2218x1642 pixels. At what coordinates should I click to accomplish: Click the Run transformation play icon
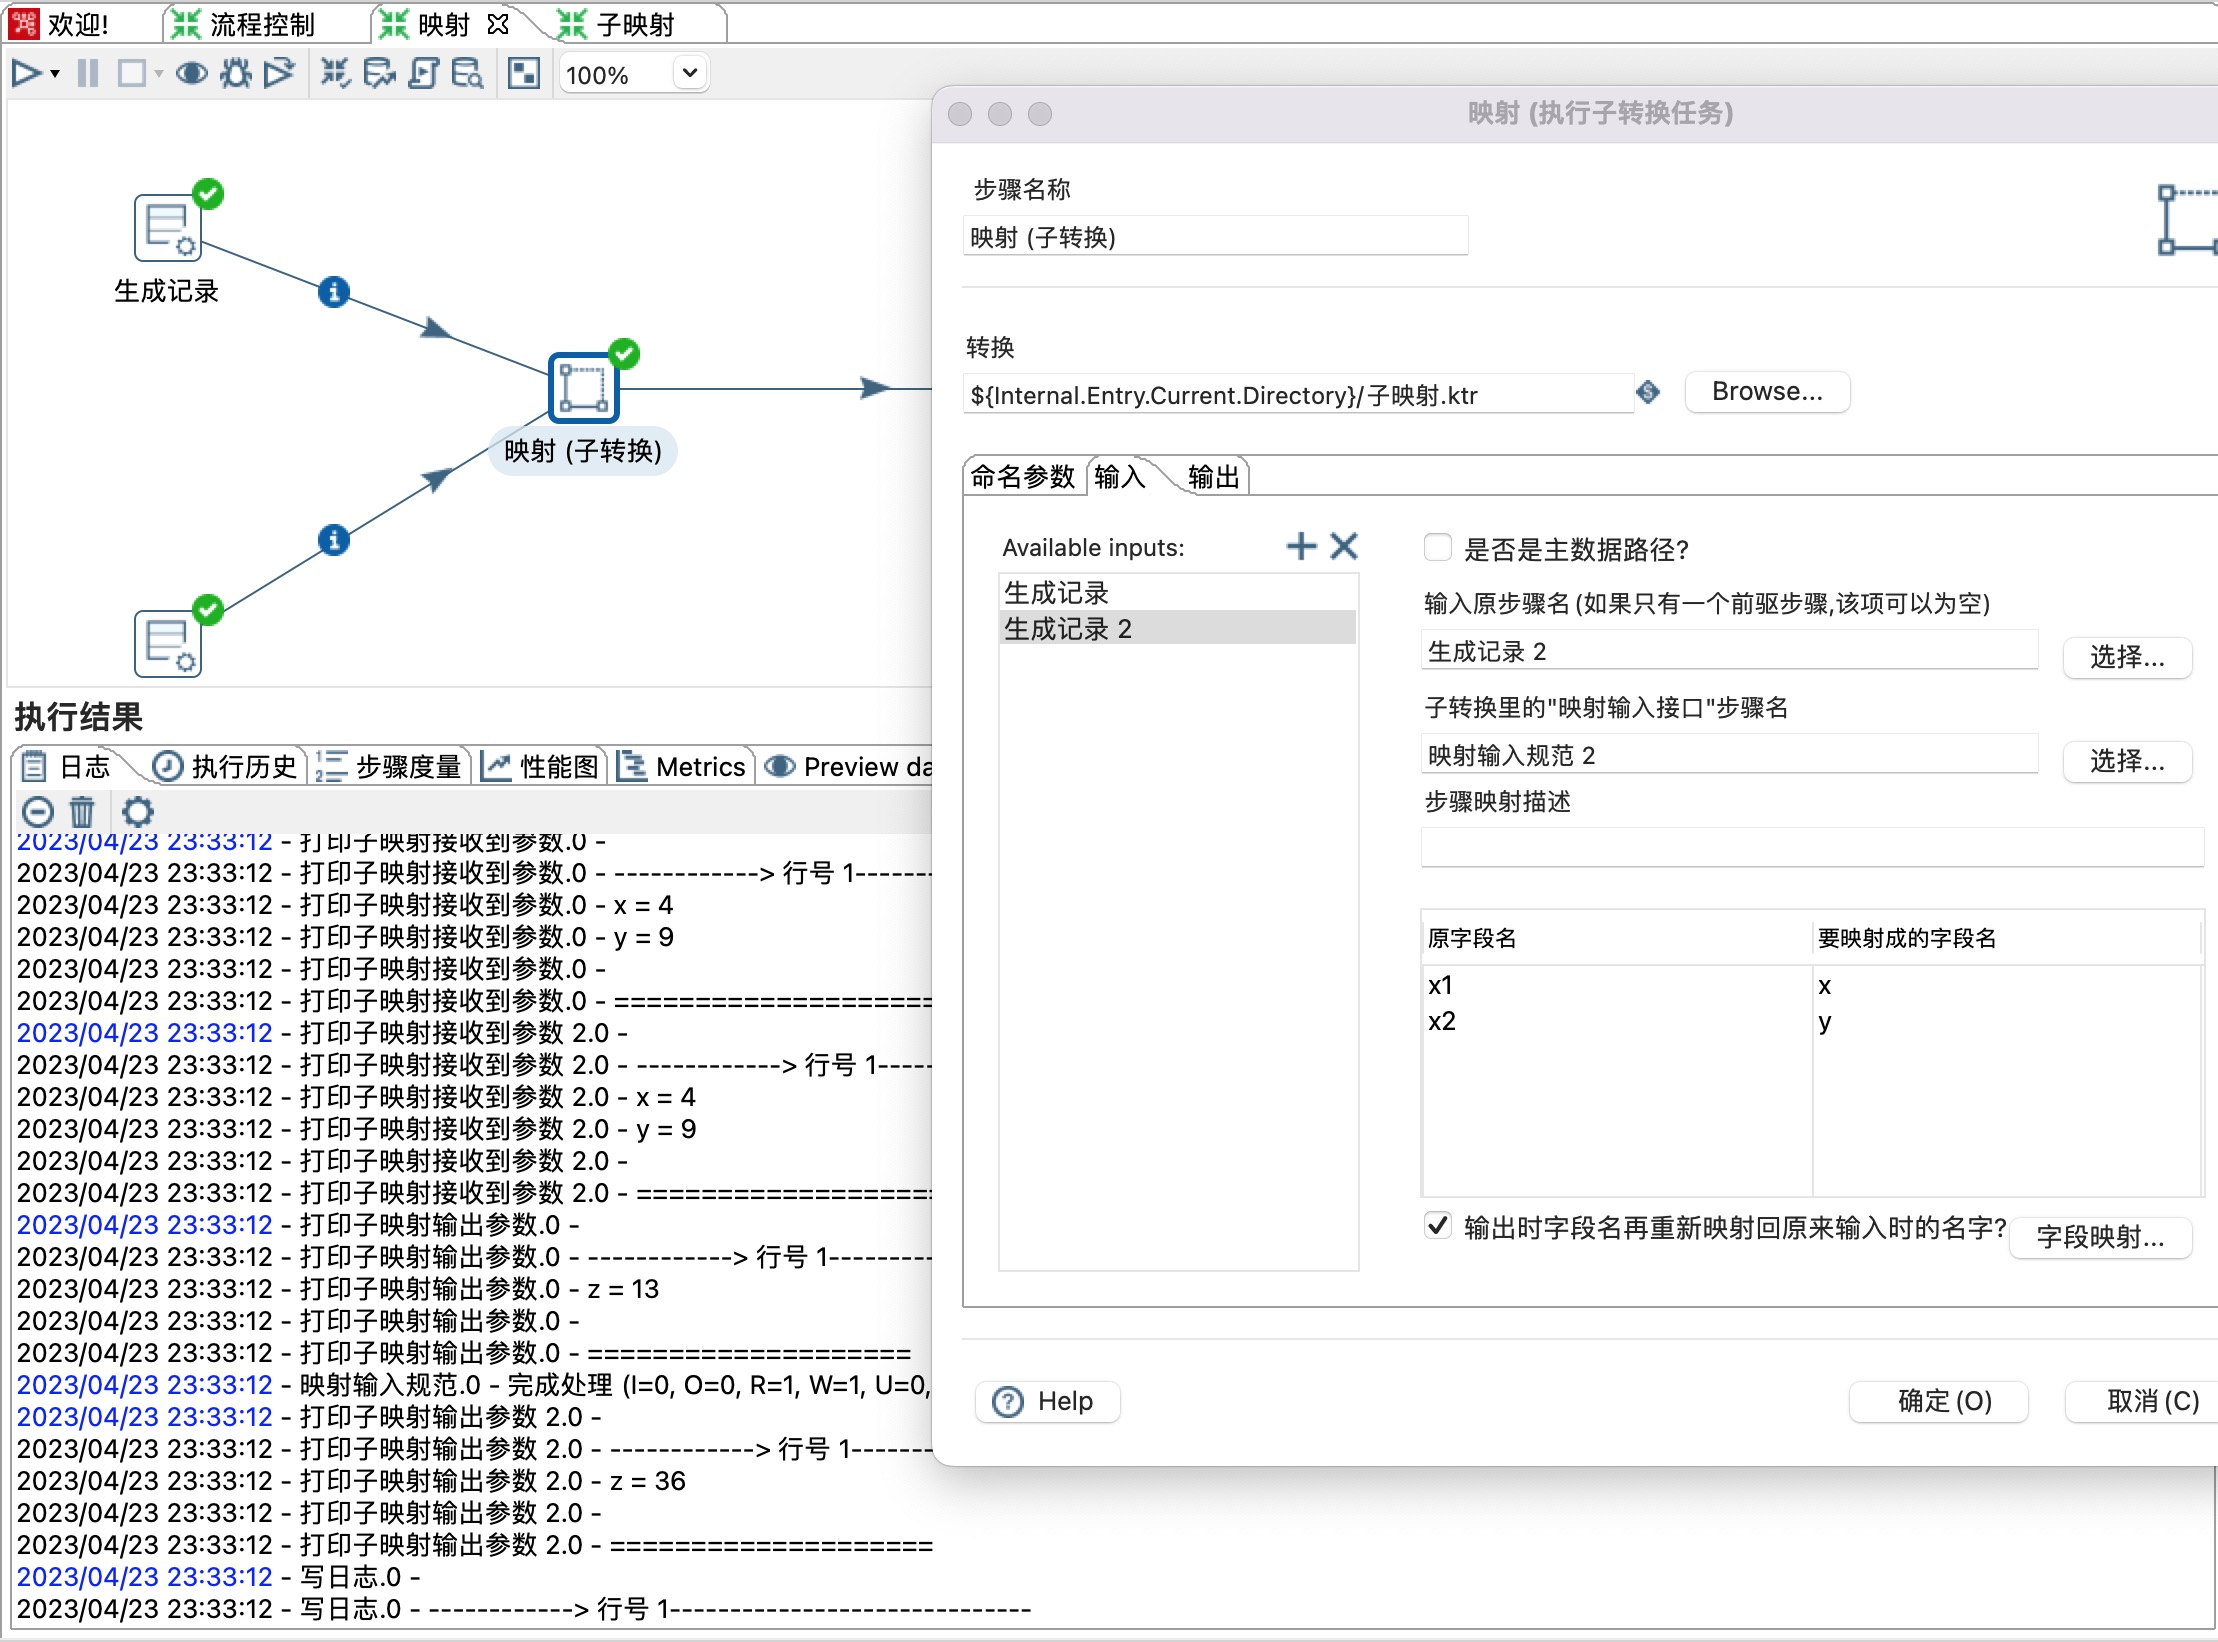coord(26,74)
